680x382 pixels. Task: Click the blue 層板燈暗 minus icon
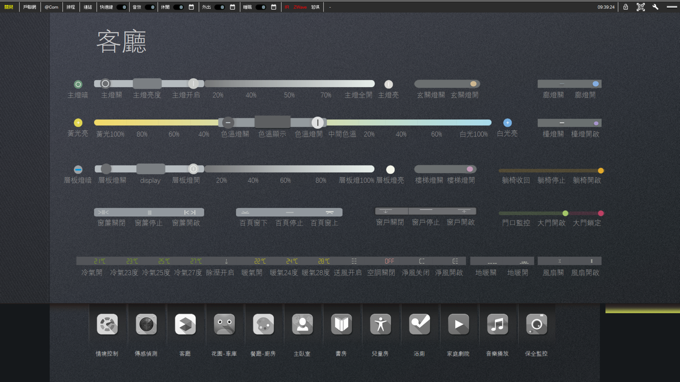(x=78, y=170)
